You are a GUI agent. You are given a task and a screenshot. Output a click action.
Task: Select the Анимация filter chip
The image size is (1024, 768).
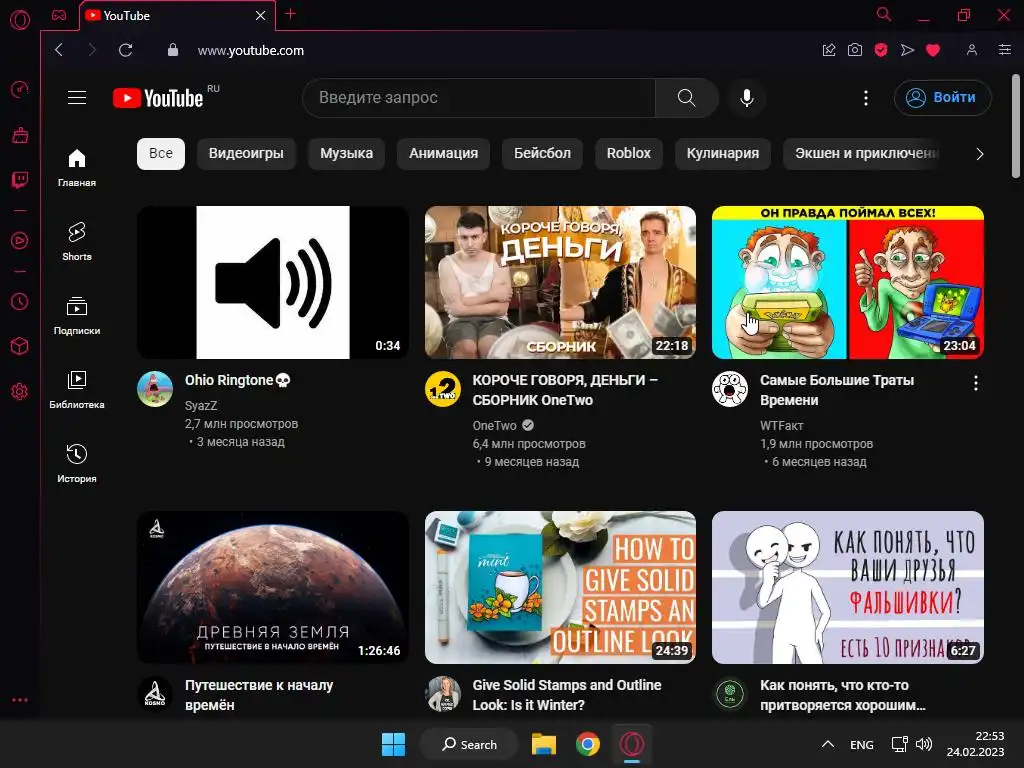point(443,153)
